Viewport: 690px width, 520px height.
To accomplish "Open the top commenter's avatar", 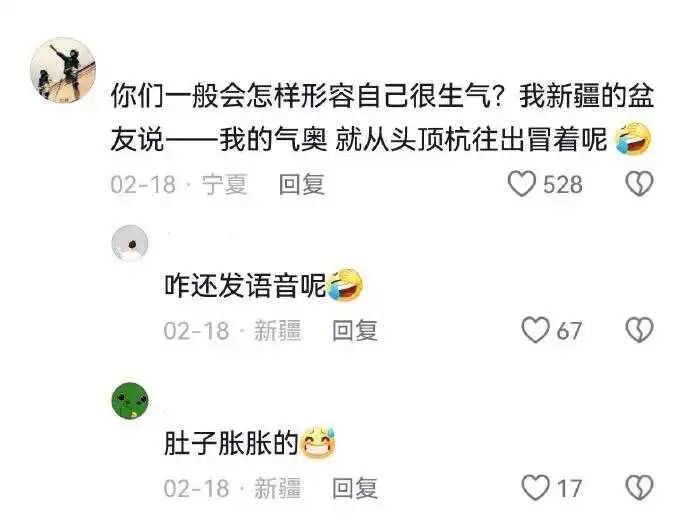I will (63, 70).
